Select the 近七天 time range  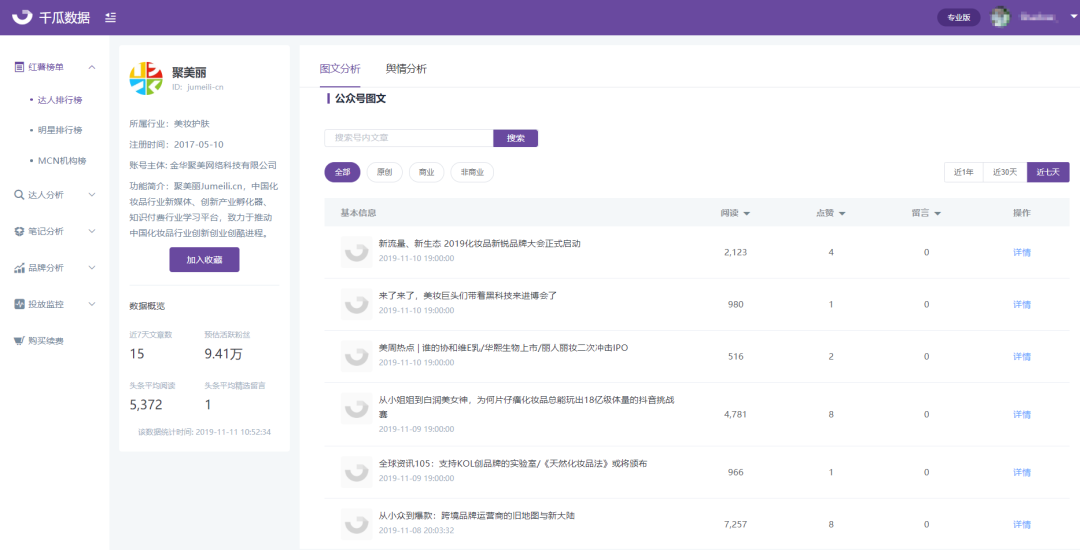tap(1048, 172)
